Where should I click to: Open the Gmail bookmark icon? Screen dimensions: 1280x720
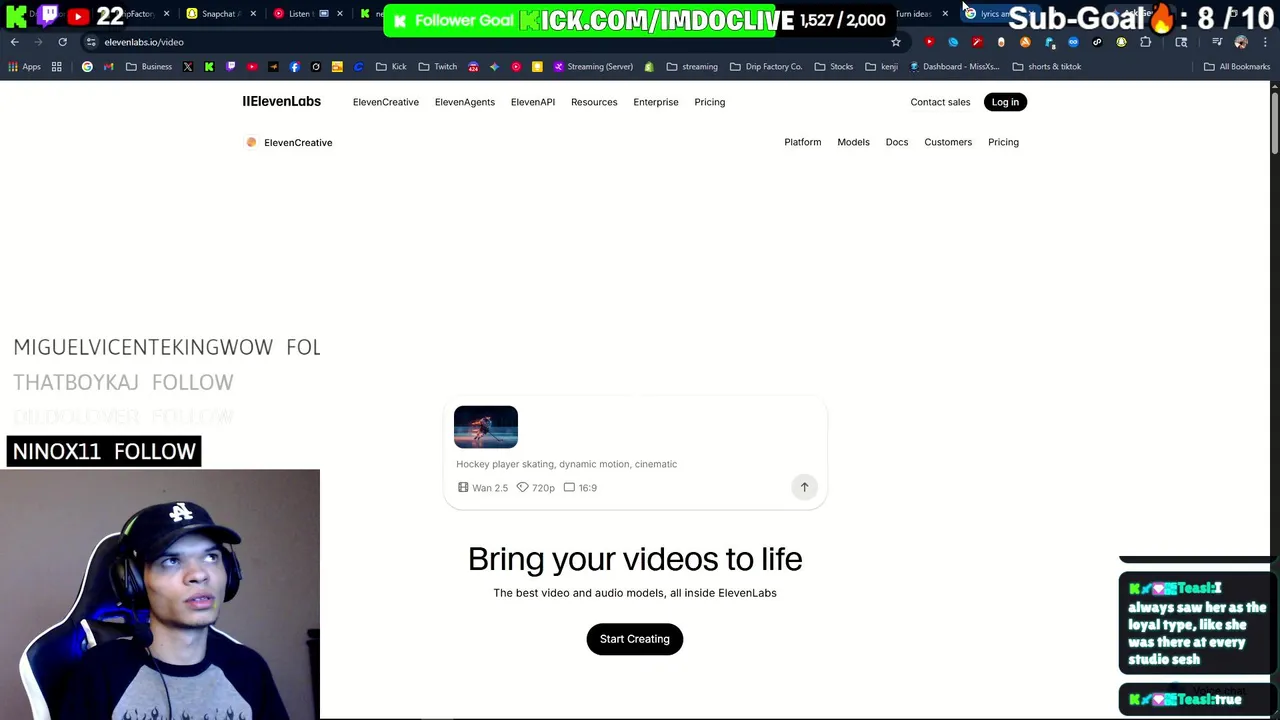click(x=108, y=67)
